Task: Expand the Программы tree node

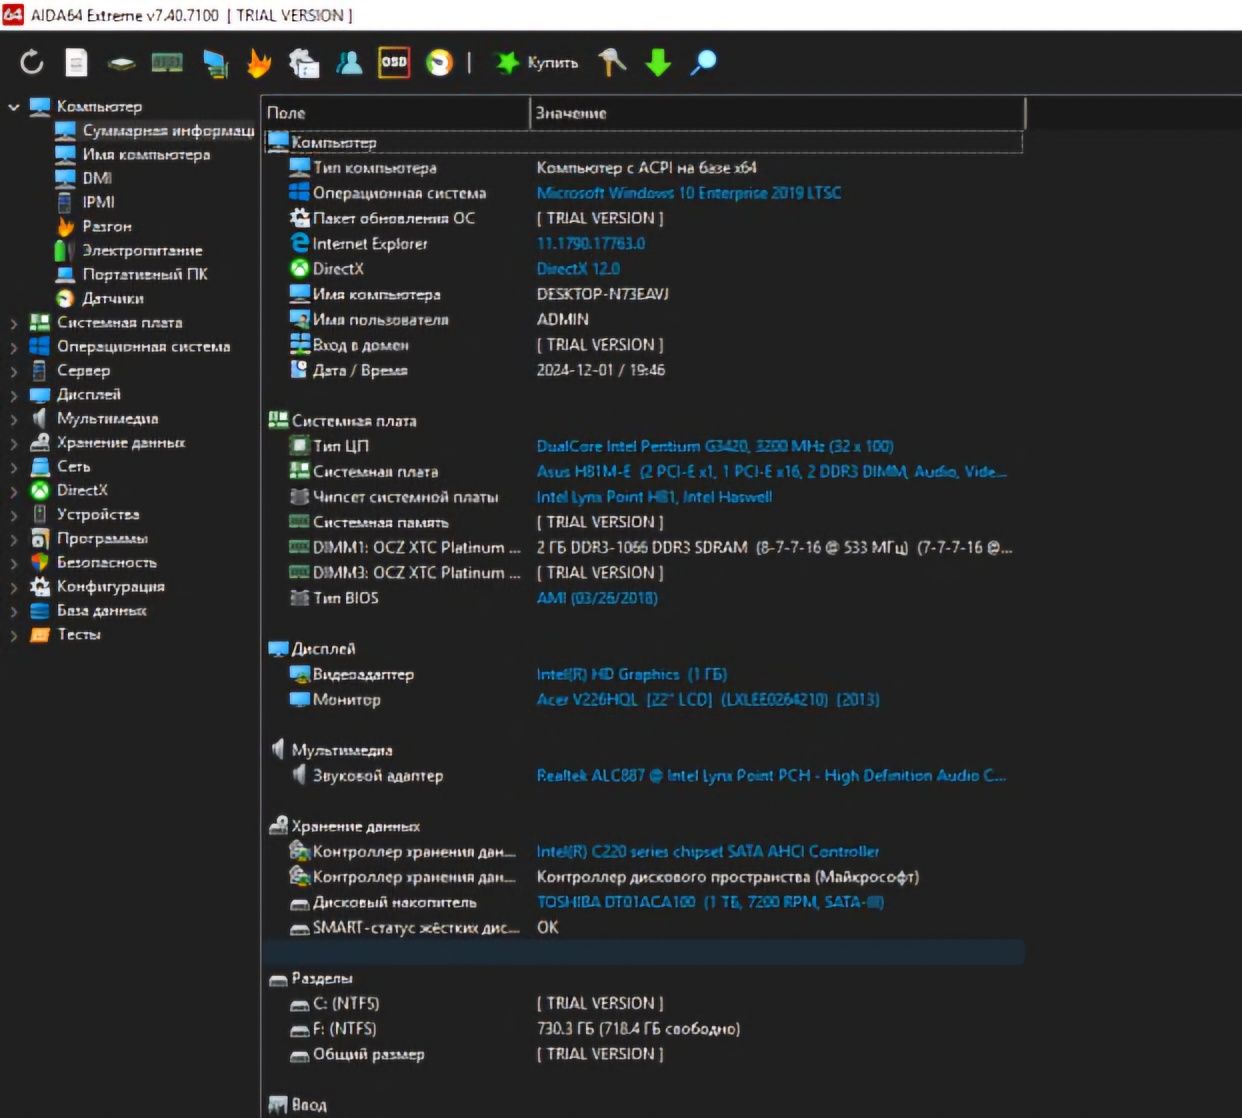Action: (x=14, y=539)
